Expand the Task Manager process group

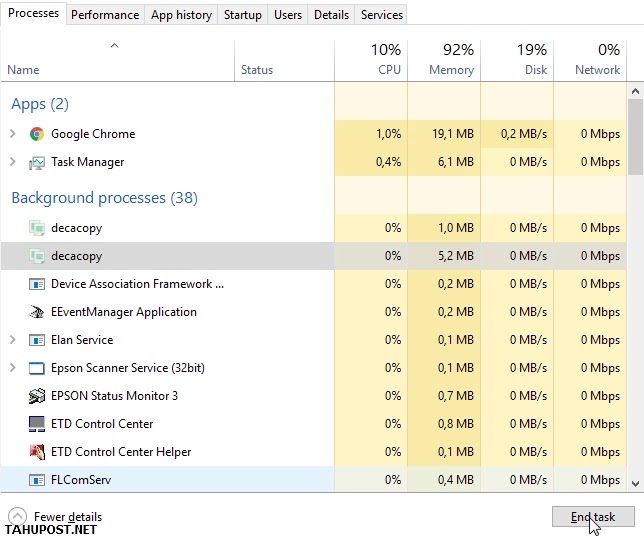[13, 162]
